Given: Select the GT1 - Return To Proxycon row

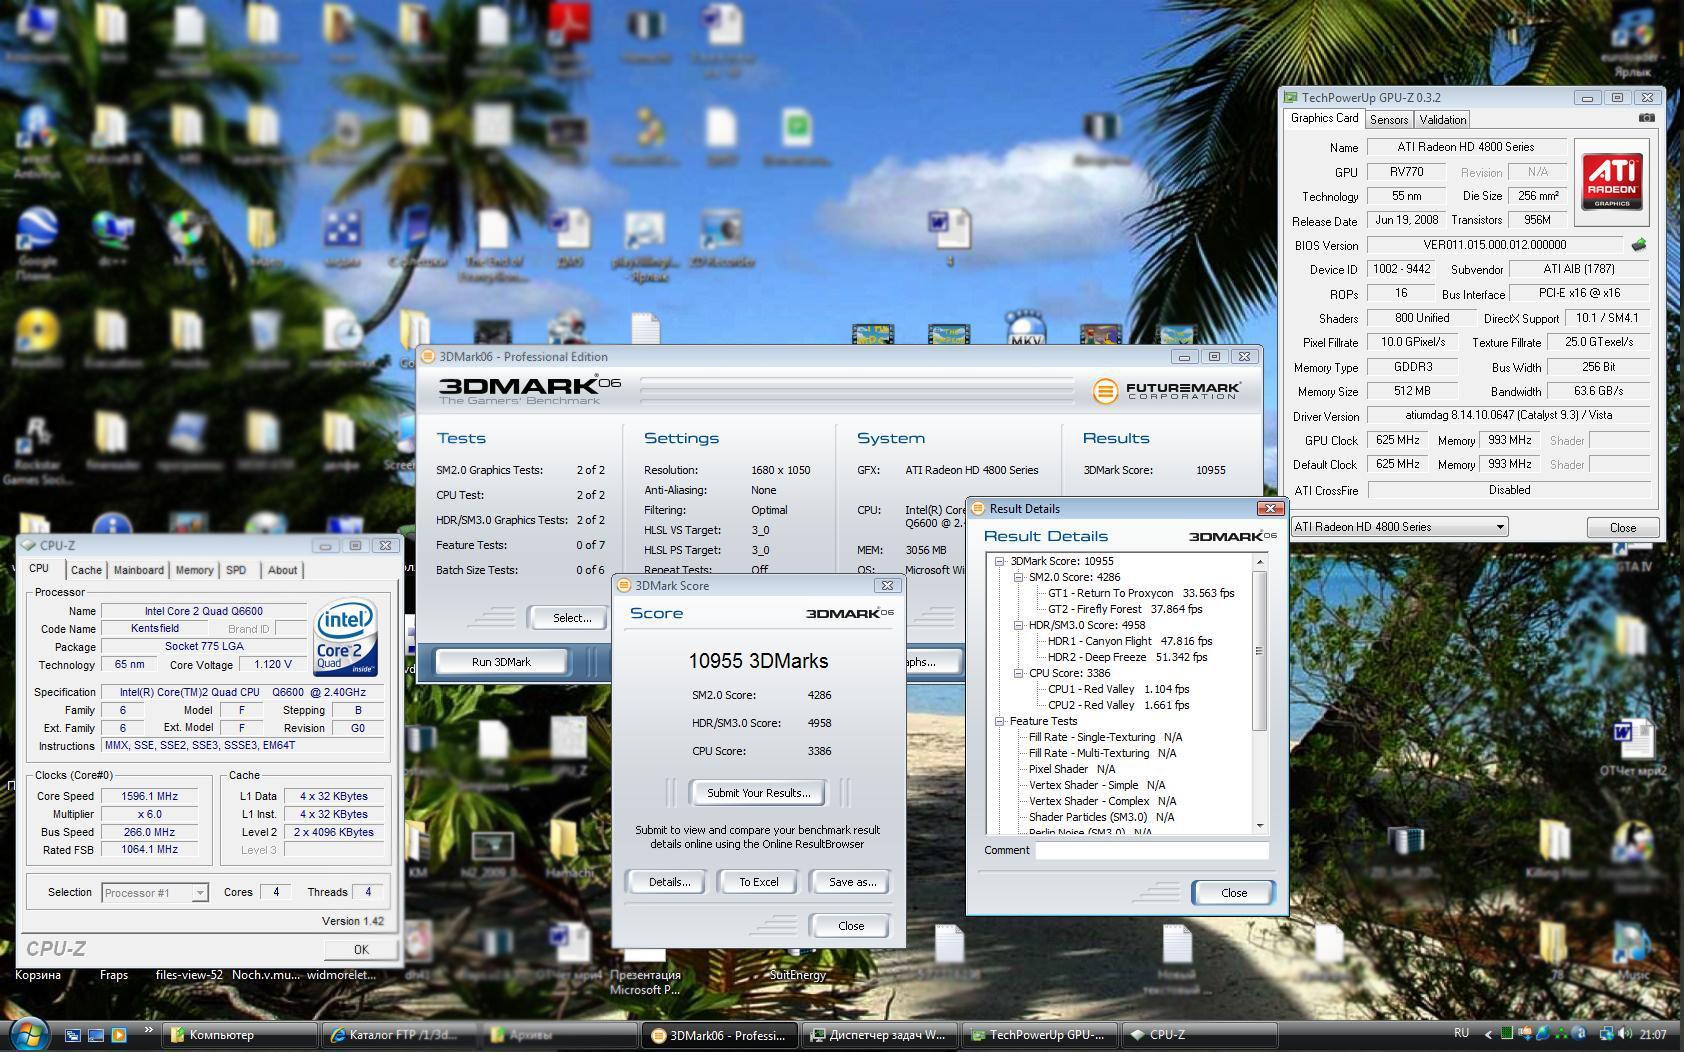Looking at the screenshot, I should pos(1141,593).
